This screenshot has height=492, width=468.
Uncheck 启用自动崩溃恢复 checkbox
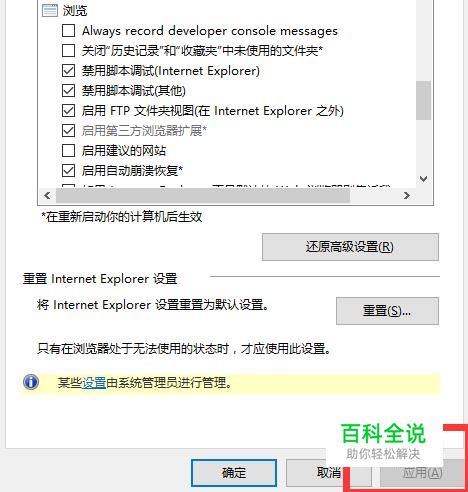coord(68,171)
